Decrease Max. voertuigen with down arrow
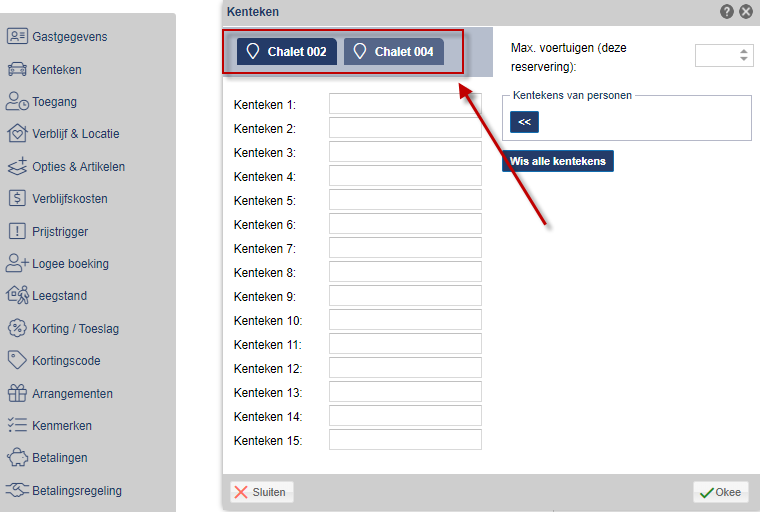 744,59
